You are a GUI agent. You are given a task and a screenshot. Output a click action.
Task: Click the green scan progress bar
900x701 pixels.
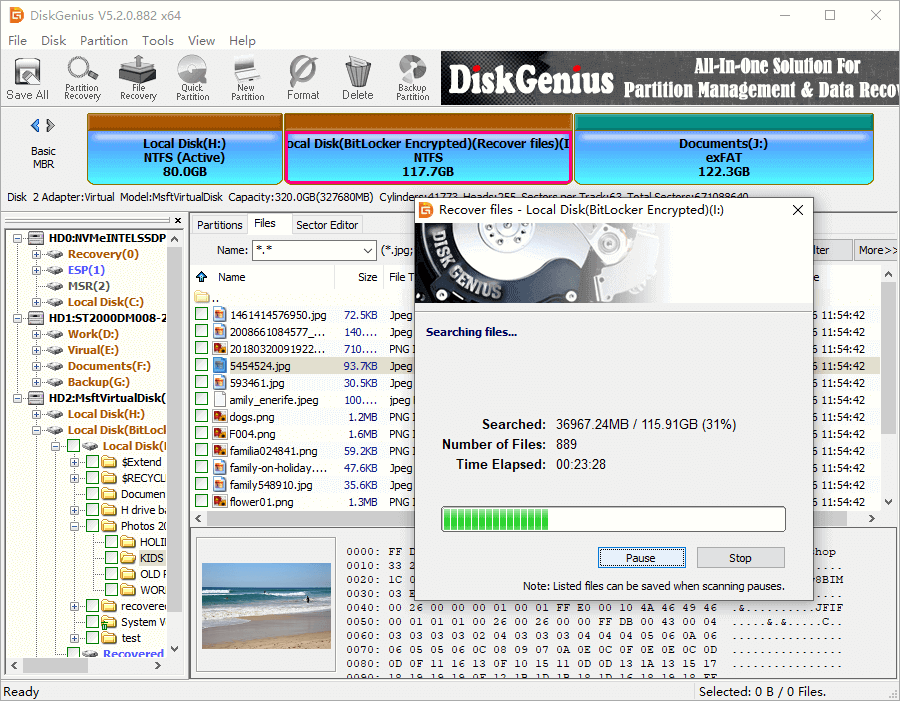coord(612,519)
